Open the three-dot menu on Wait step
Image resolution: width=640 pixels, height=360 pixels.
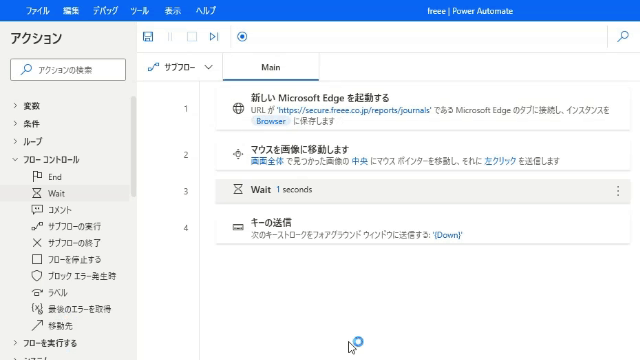click(618, 191)
